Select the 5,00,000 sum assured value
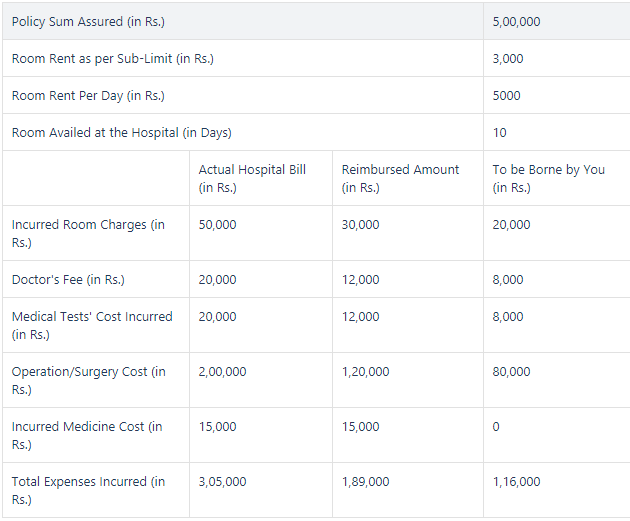This screenshot has height=521, width=630. 516,22
